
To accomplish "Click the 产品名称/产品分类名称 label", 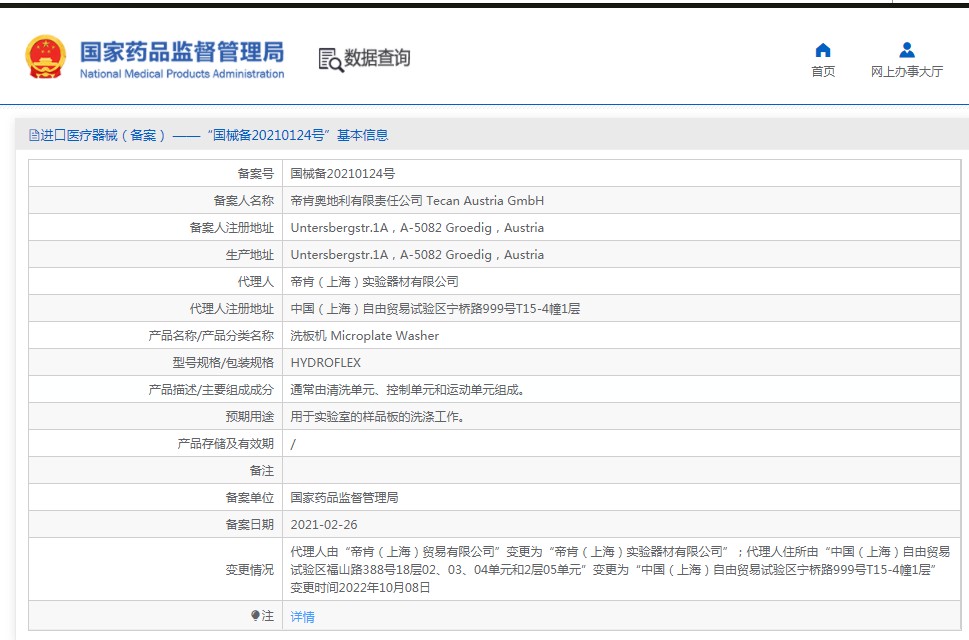I will point(211,336).
